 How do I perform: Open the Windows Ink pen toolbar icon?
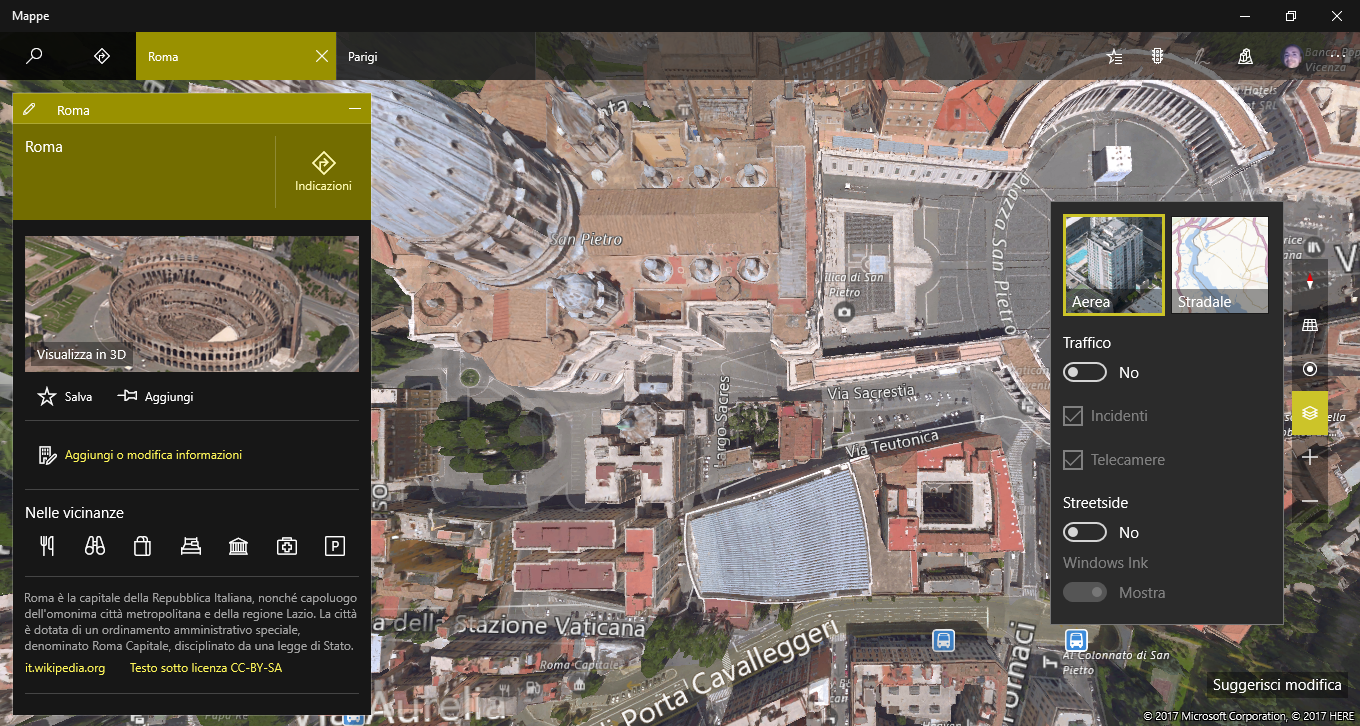coord(1200,57)
